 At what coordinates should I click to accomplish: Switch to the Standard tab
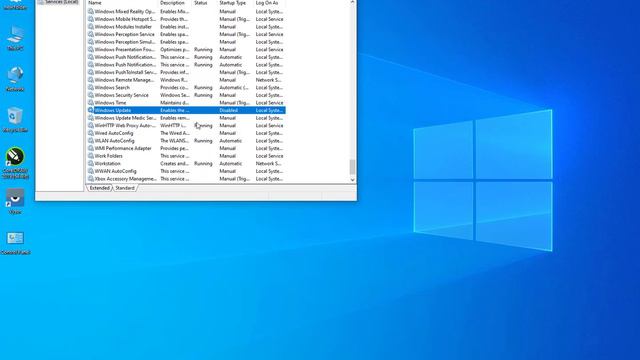click(125, 188)
